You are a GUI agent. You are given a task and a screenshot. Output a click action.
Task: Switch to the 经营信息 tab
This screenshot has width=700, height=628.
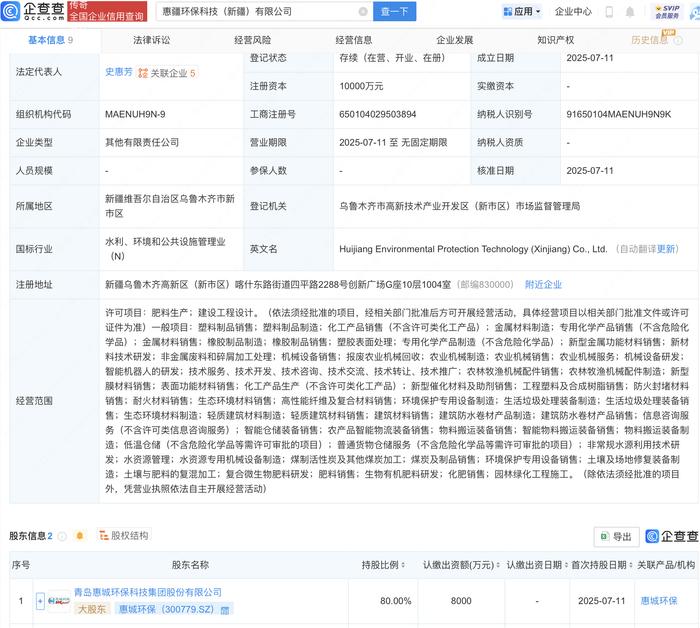[354, 40]
